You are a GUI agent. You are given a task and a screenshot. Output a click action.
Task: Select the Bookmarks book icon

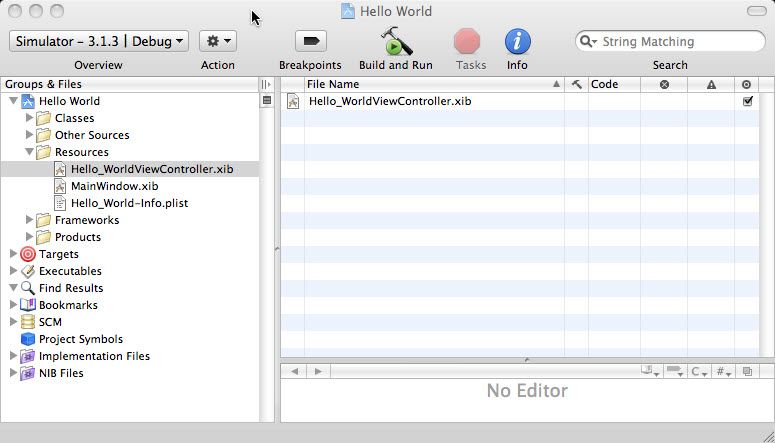pyautogui.click(x=28, y=305)
